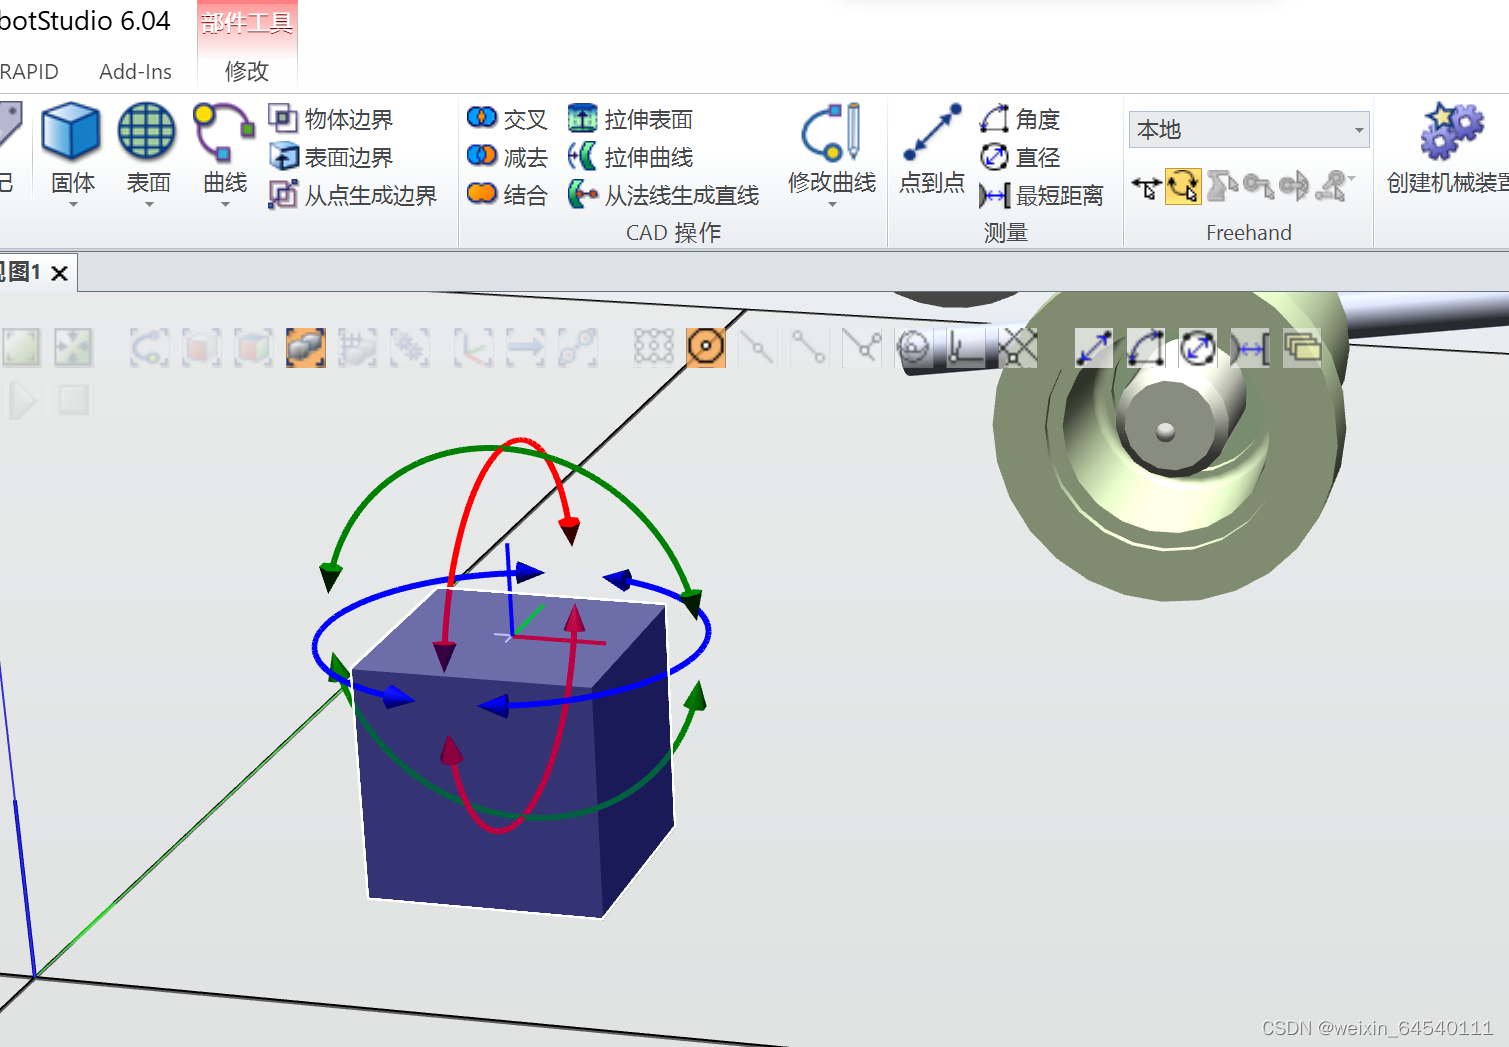This screenshot has height=1047, width=1509.
Task: Toggle Snap Gravity mode in viewport
Action: click(x=913, y=348)
